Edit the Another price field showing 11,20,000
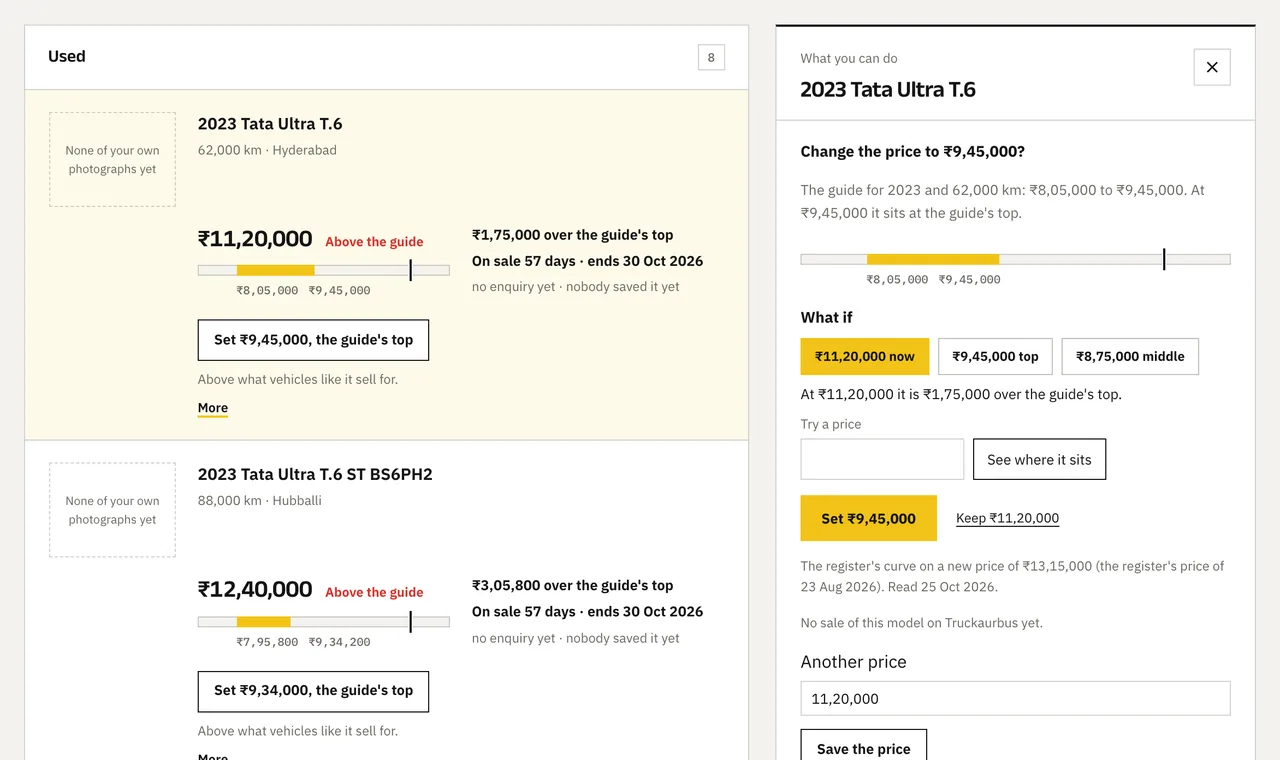The width and height of the screenshot is (1280, 760). tap(1015, 699)
